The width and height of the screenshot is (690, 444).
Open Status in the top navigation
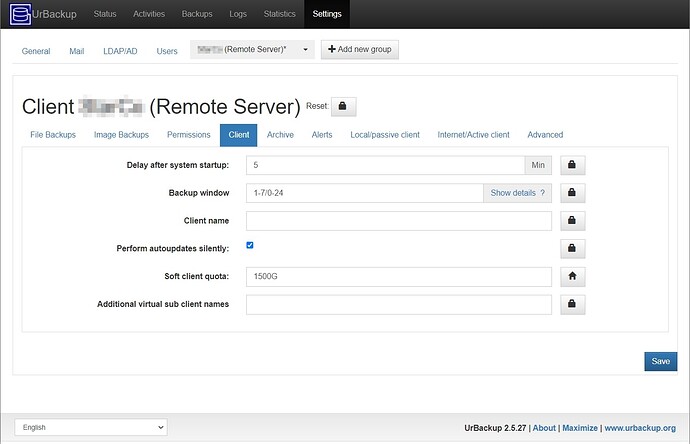(x=105, y=14)
